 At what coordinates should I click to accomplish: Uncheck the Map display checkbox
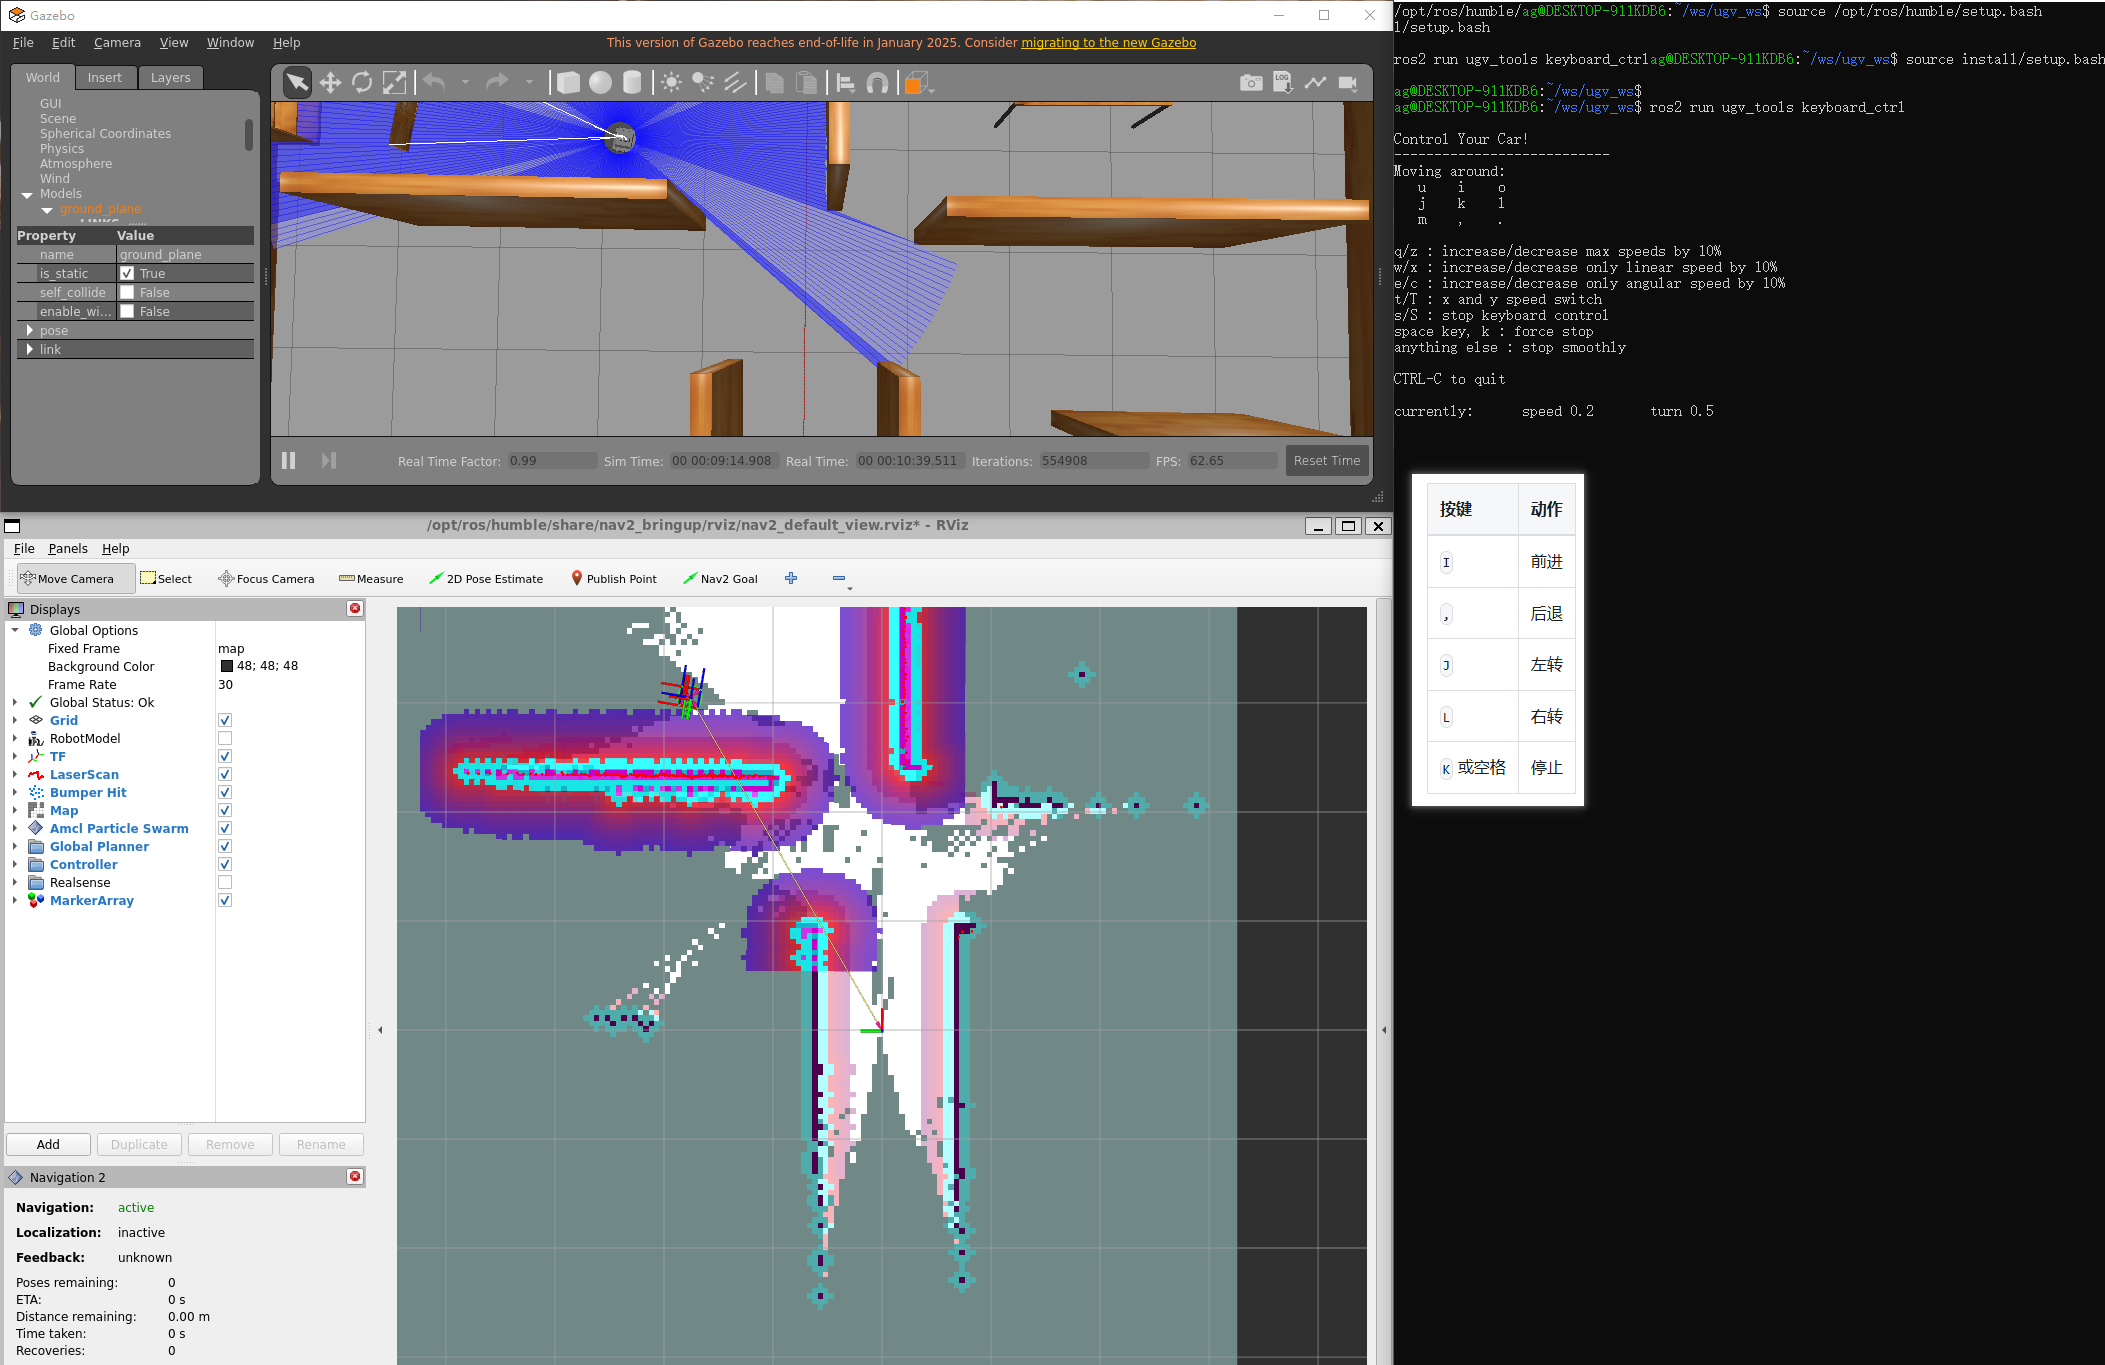(225, 810)
